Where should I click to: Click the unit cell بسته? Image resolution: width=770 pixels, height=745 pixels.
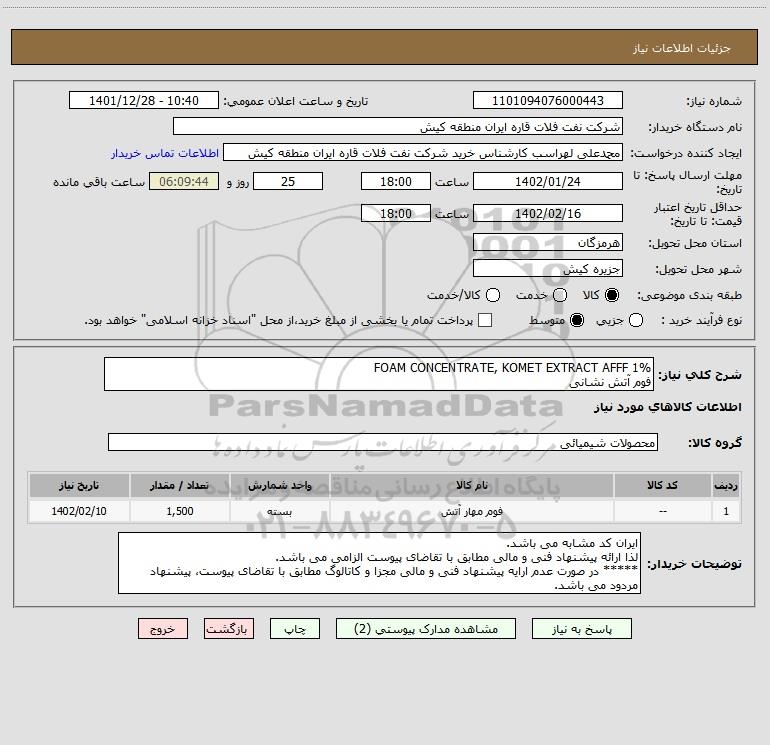[279, 511]
